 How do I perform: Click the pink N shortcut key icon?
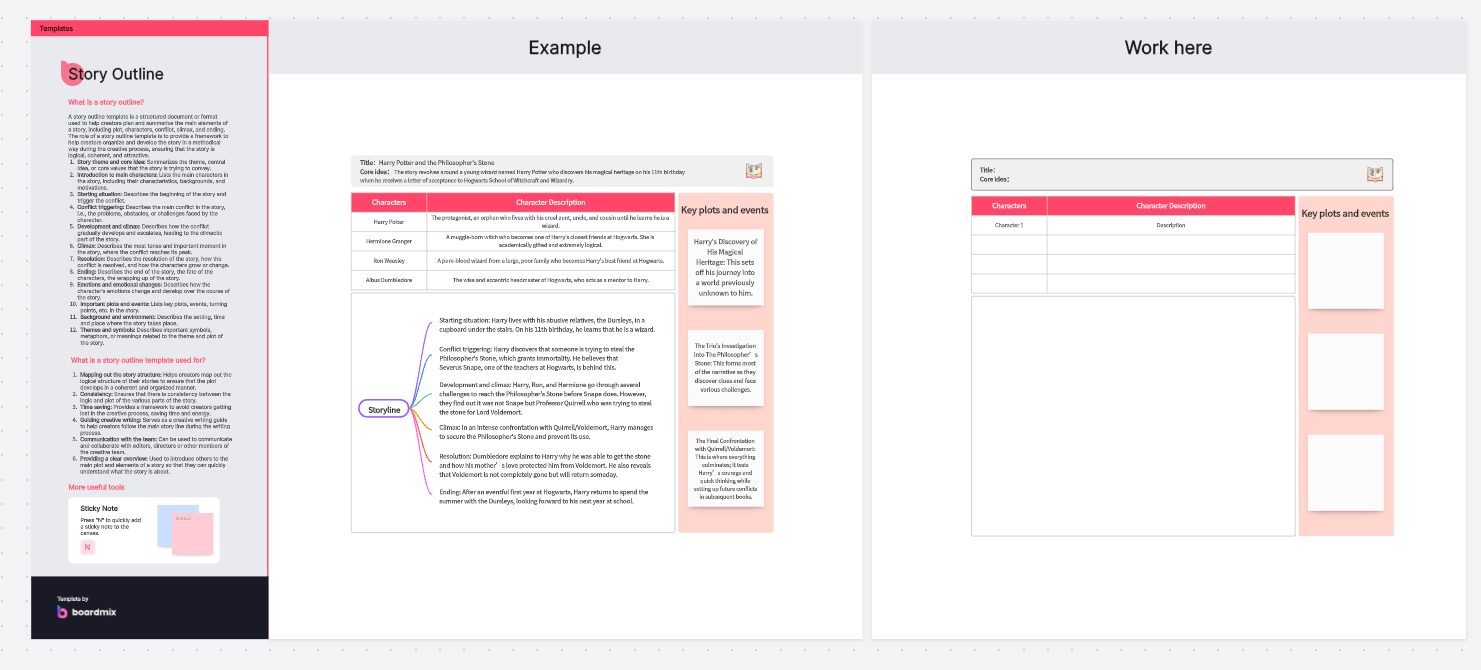coord(87,547)
